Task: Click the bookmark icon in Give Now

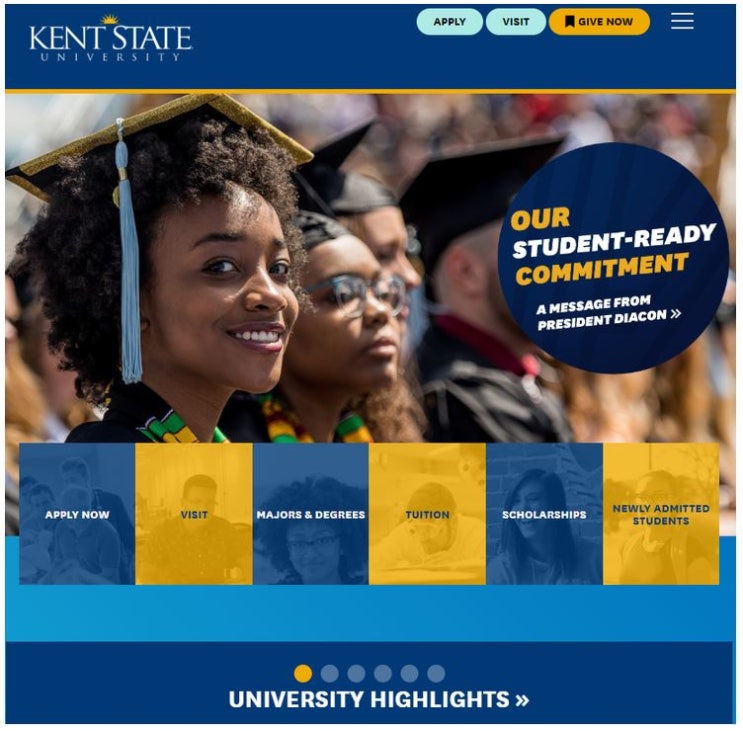Action: pos(570,21)
